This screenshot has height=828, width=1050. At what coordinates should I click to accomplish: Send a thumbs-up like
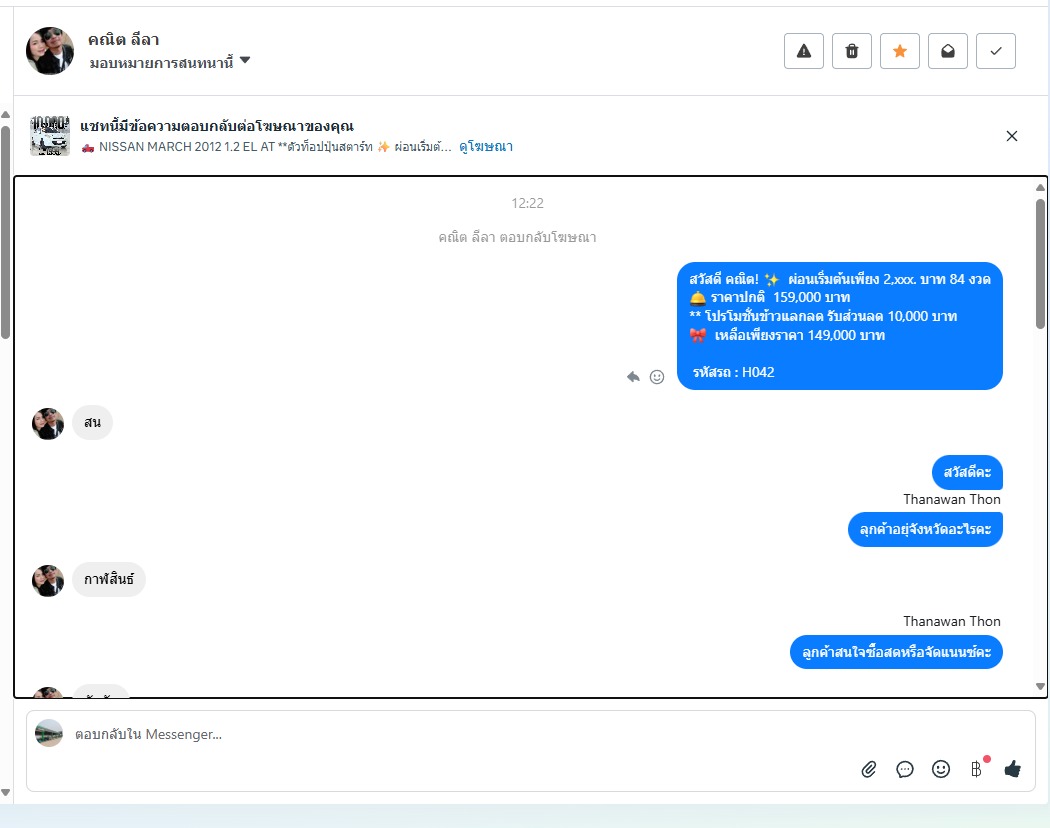[x=1012, y=768]
